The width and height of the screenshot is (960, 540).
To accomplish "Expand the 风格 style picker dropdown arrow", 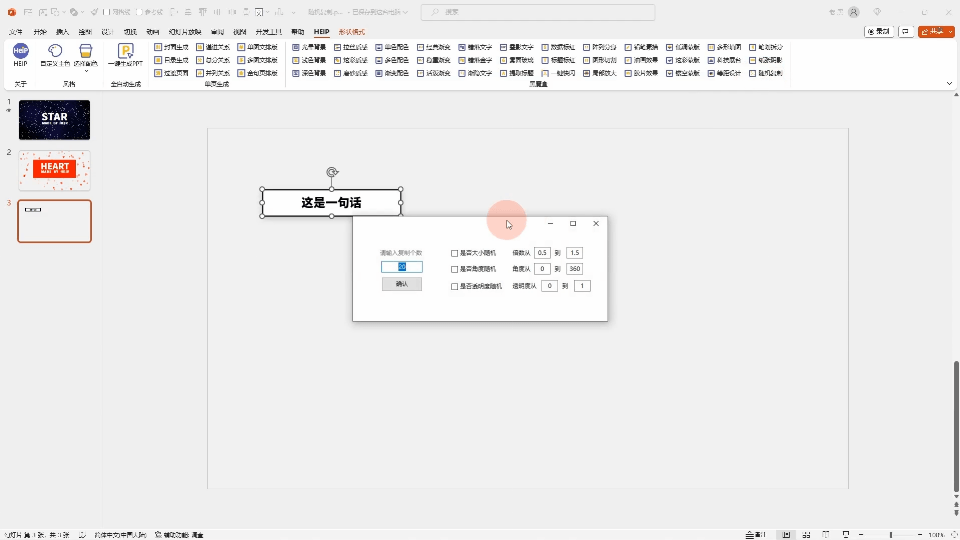I will [86, 72].
